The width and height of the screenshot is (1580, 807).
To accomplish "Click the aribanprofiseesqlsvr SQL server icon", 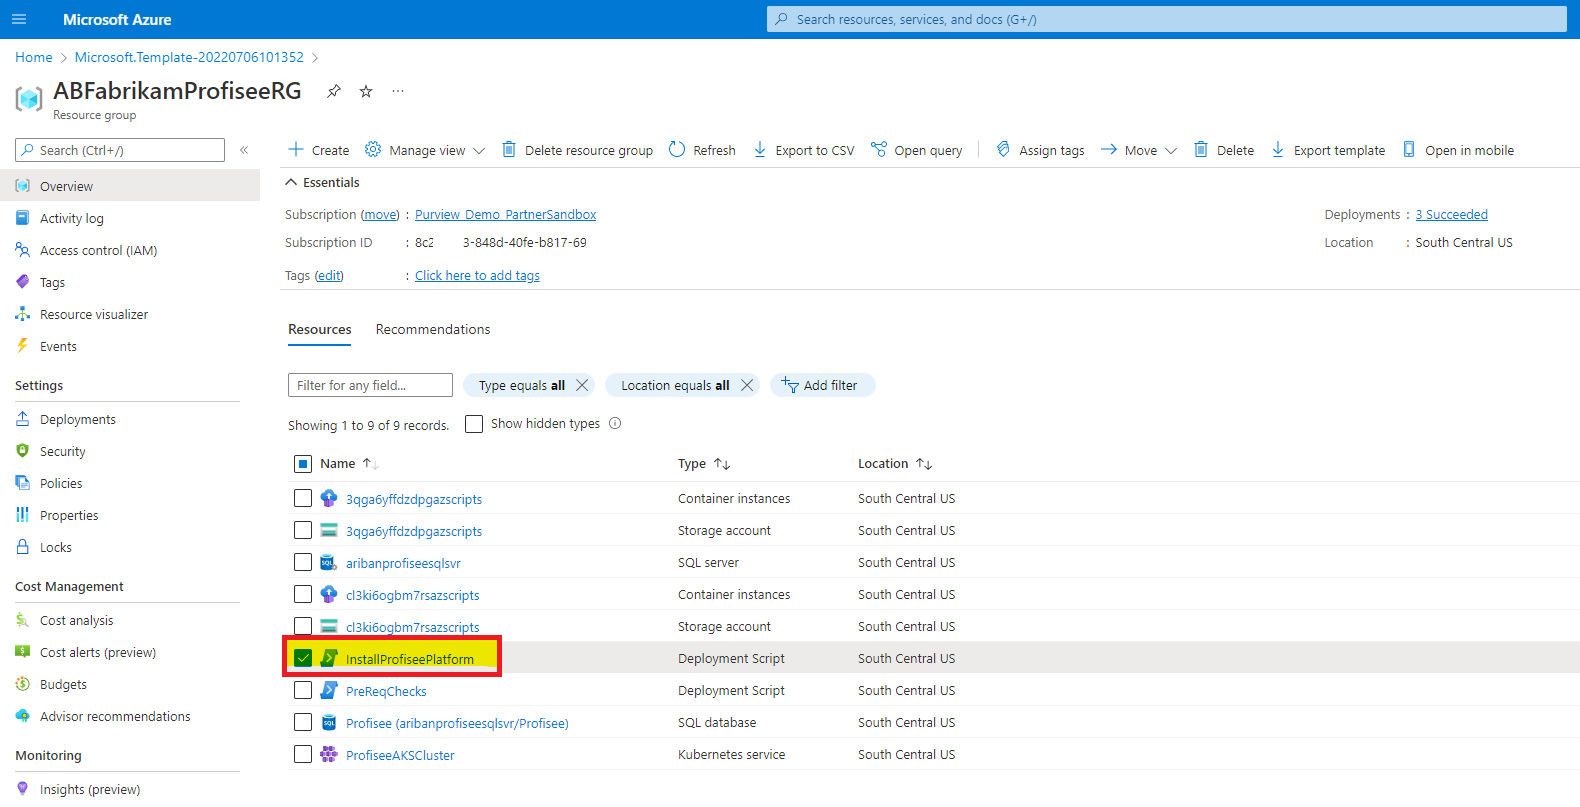I will [x=328, y=562].
